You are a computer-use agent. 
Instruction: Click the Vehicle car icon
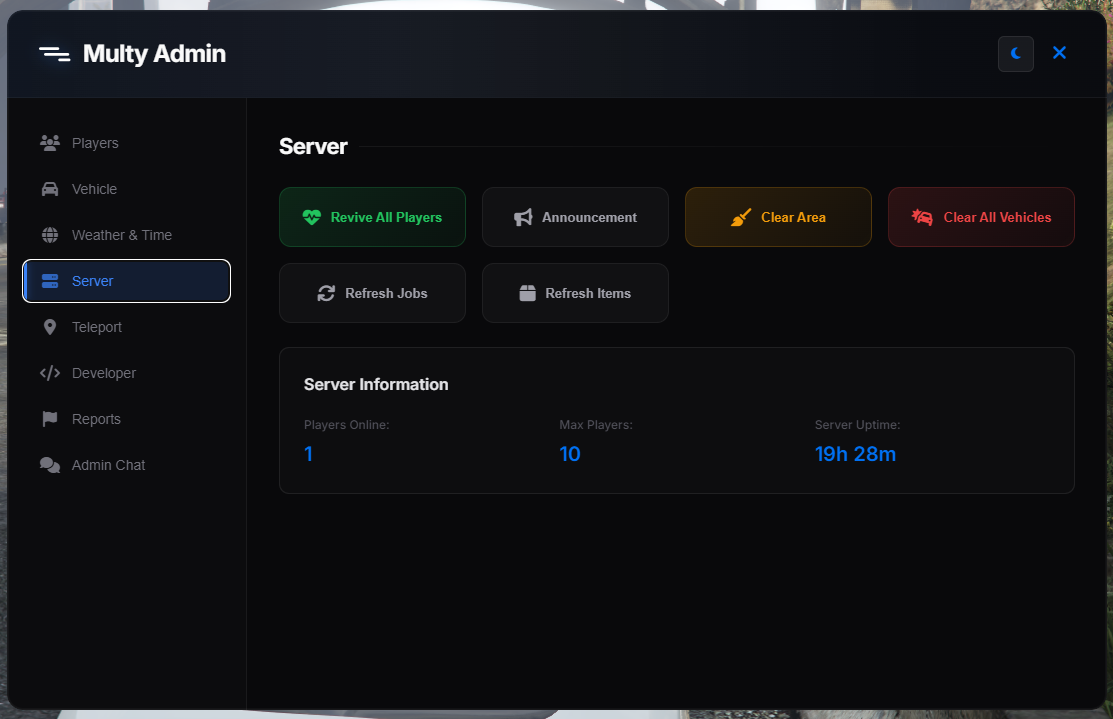(49, 189)
